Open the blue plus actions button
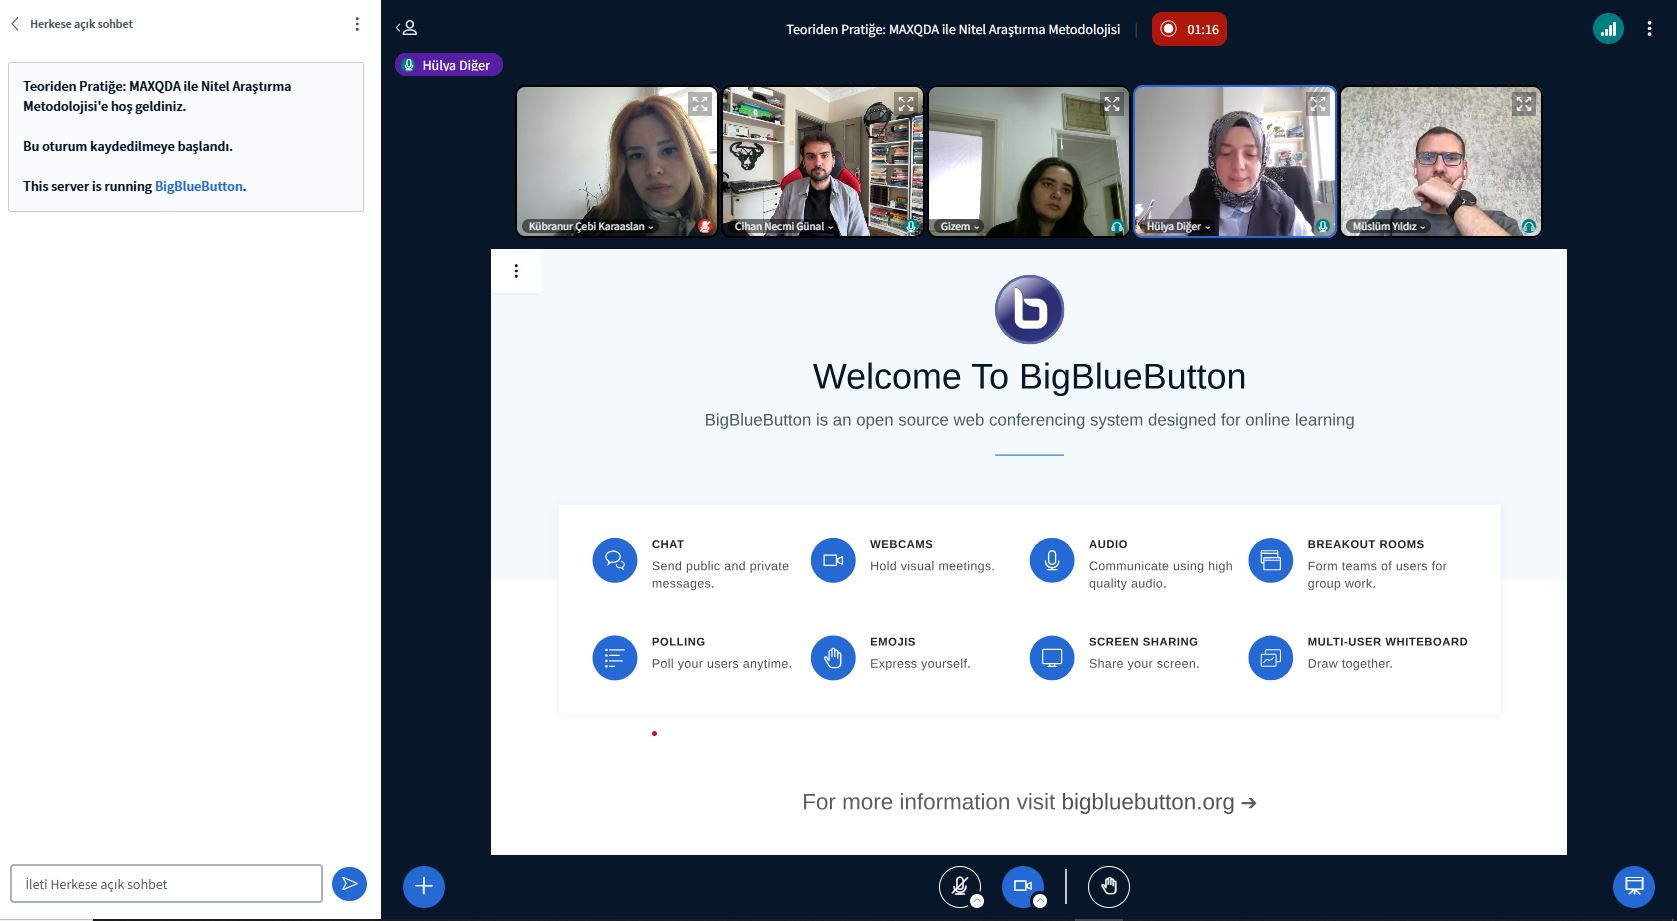The height and width of the screenshot is (921, 1677). click(x=424, y=886)
